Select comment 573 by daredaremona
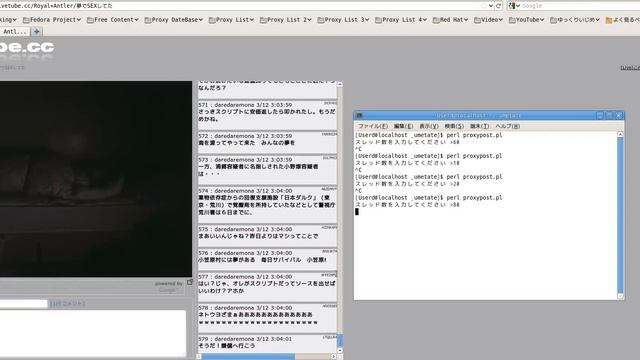640x360 pixels. coord(267,170)
